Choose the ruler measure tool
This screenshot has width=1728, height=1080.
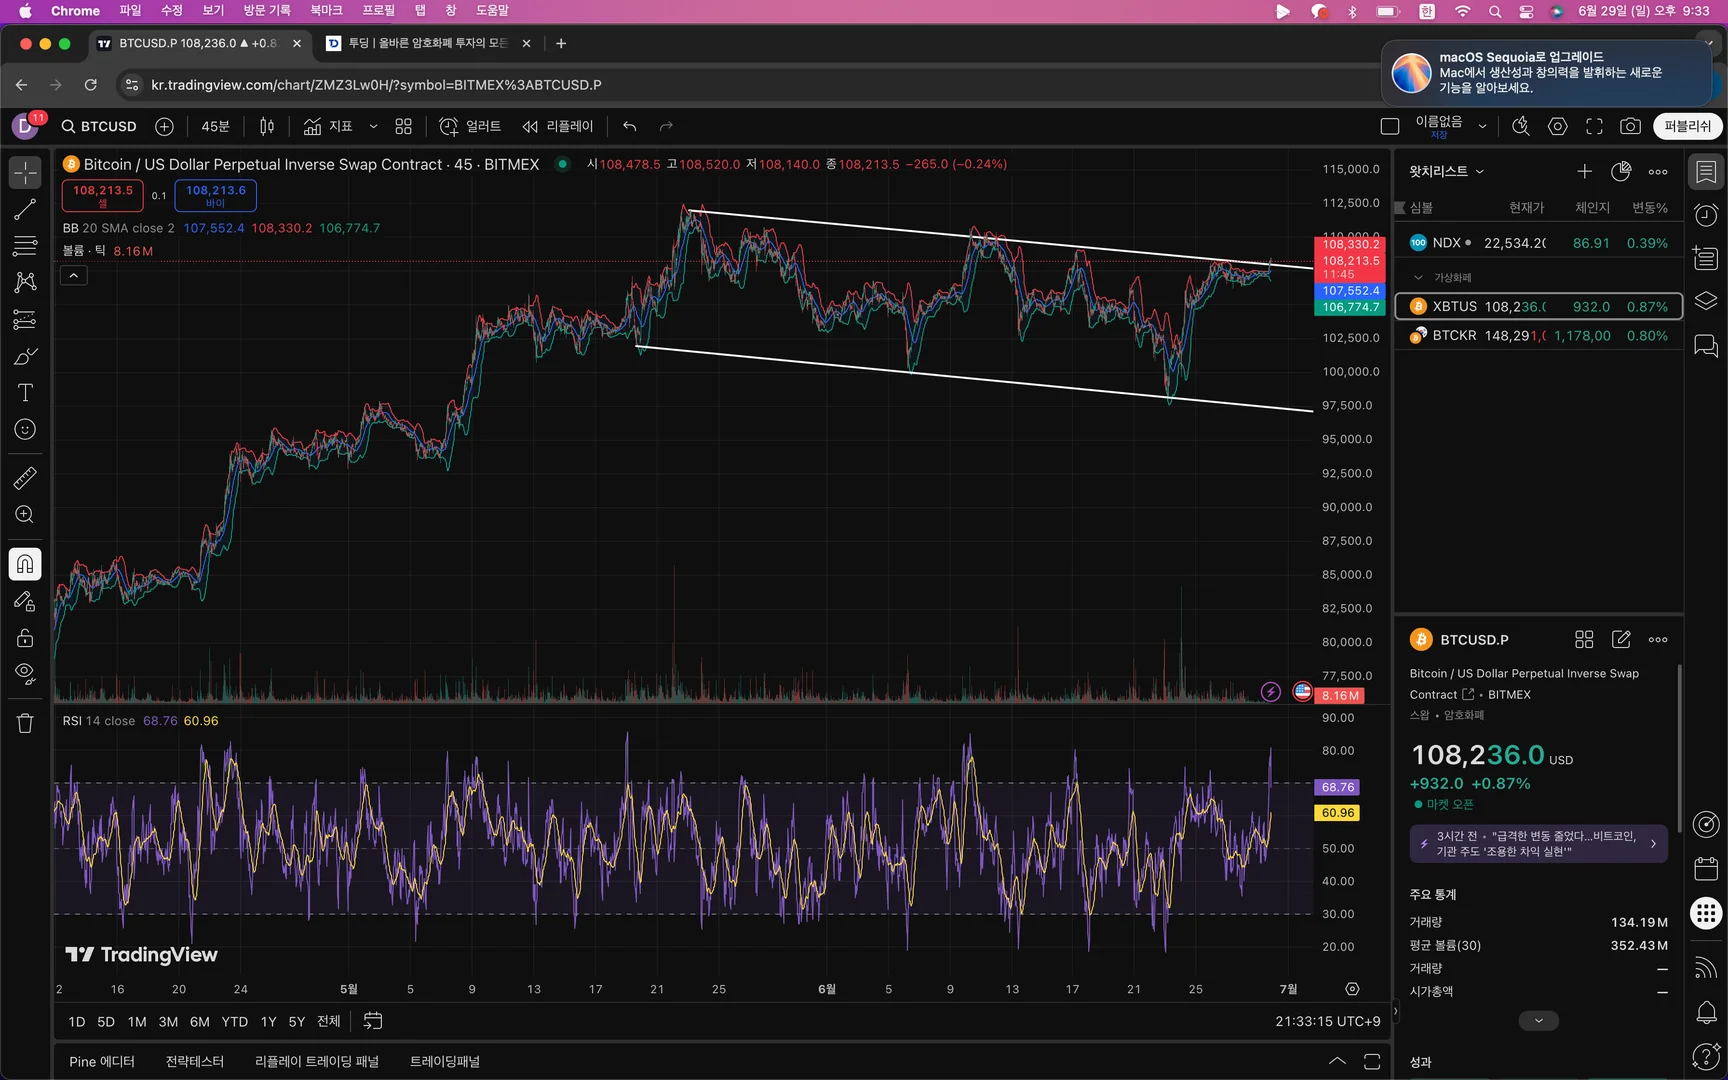(25, 478)
